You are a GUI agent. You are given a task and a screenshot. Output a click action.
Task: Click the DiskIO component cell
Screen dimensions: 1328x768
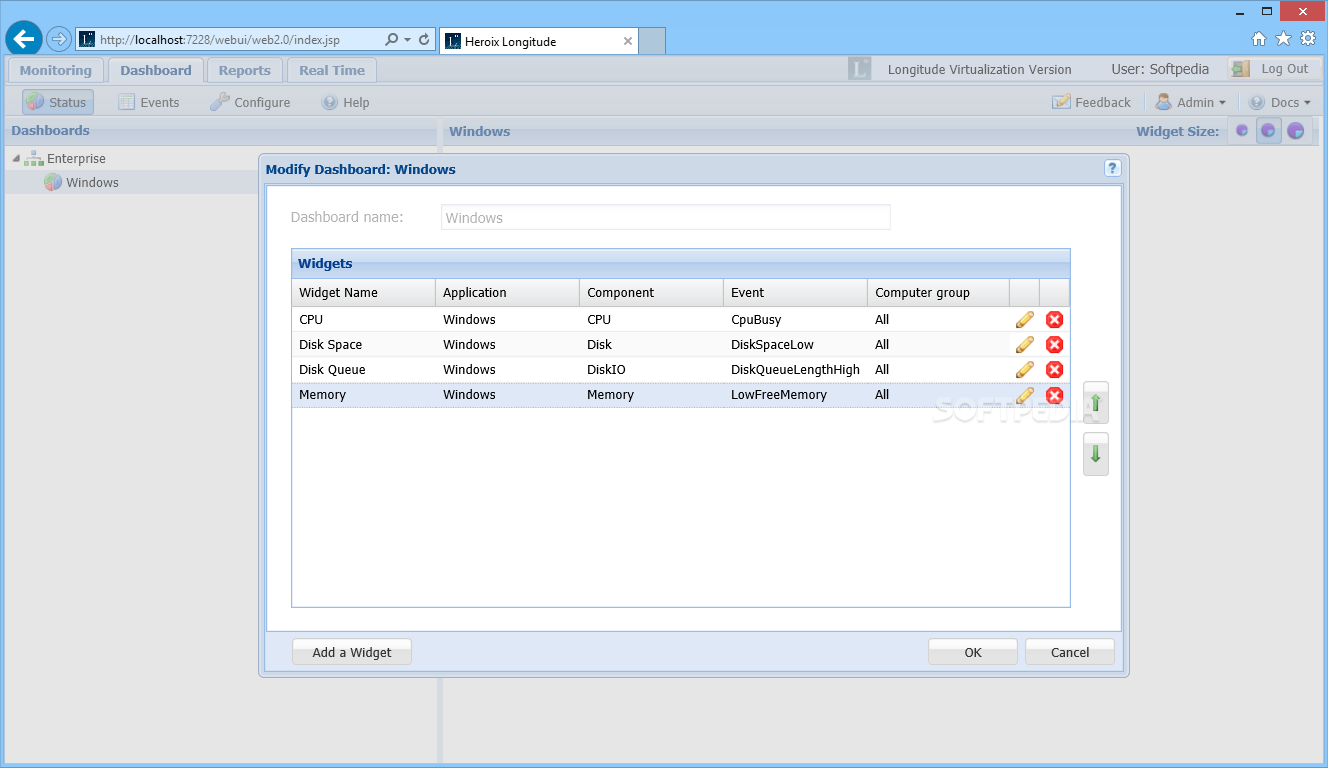[x=651, y=370]
